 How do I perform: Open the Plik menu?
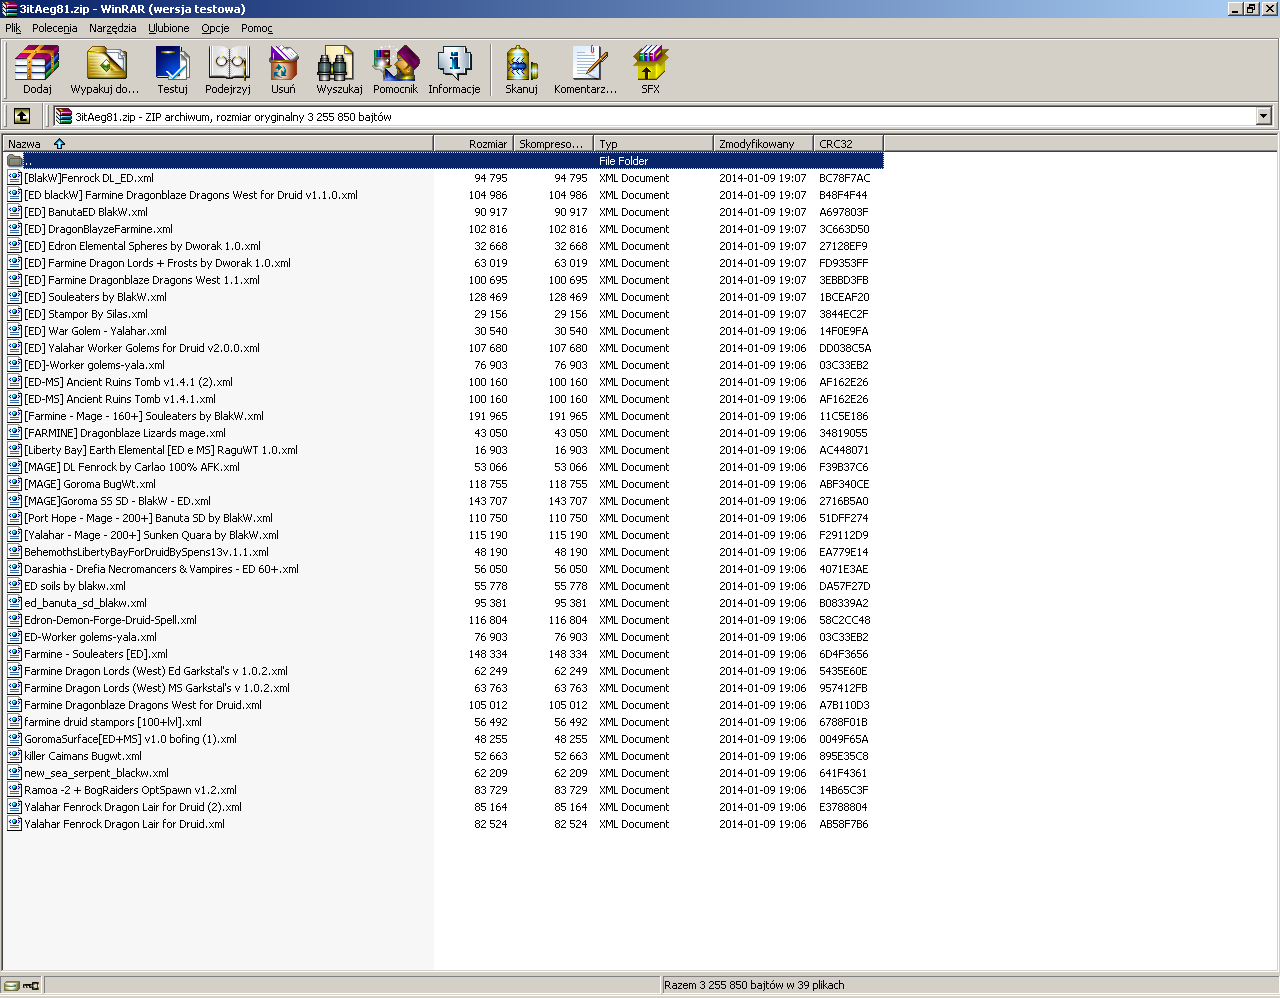pyautogui.click(x=13, y=28)
